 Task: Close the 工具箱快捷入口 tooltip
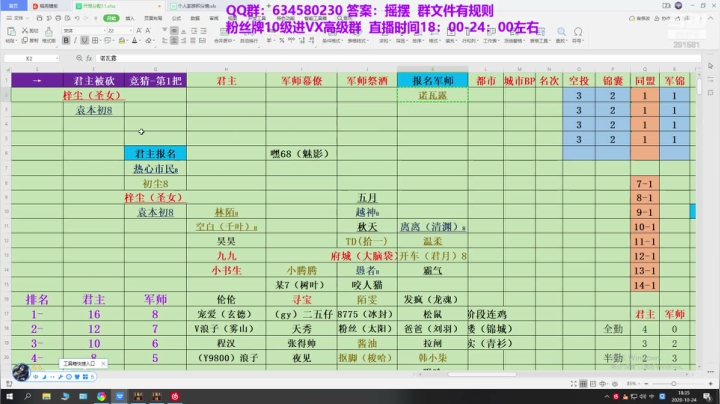pos(103,364)
